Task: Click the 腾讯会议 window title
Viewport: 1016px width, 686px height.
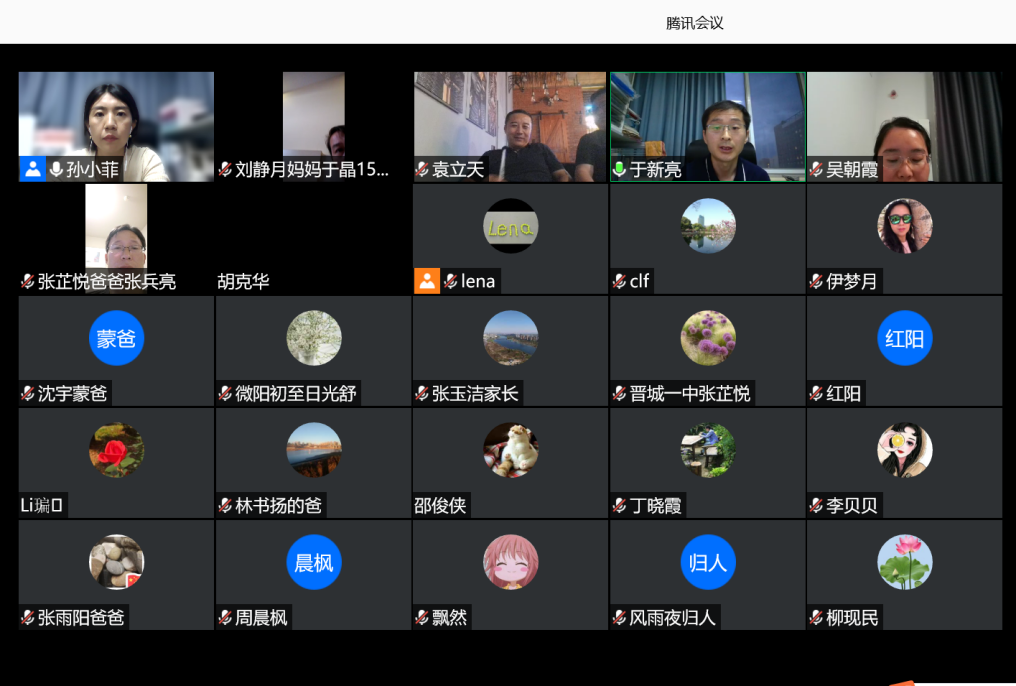Action: [695, 23]
